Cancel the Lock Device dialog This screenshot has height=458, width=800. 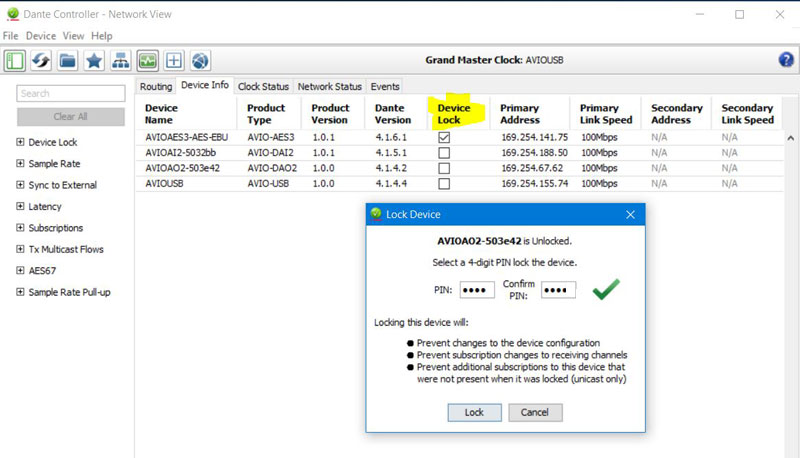(535, 412)
